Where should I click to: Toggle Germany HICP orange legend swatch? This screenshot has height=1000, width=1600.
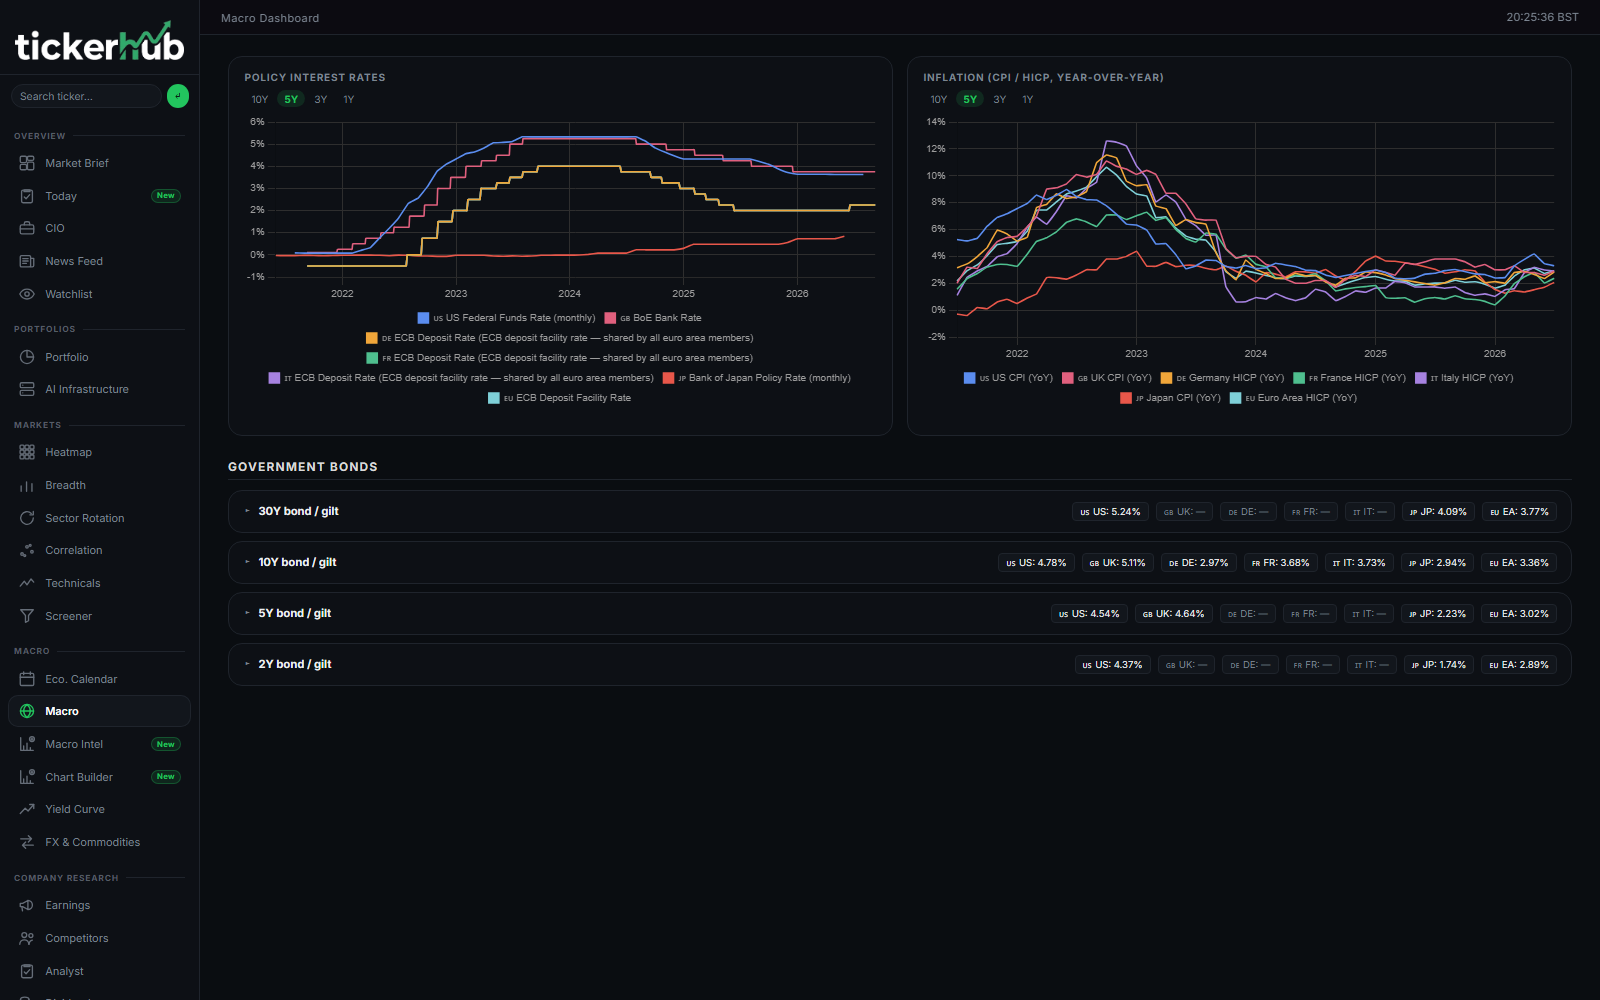click(1166, 378)
